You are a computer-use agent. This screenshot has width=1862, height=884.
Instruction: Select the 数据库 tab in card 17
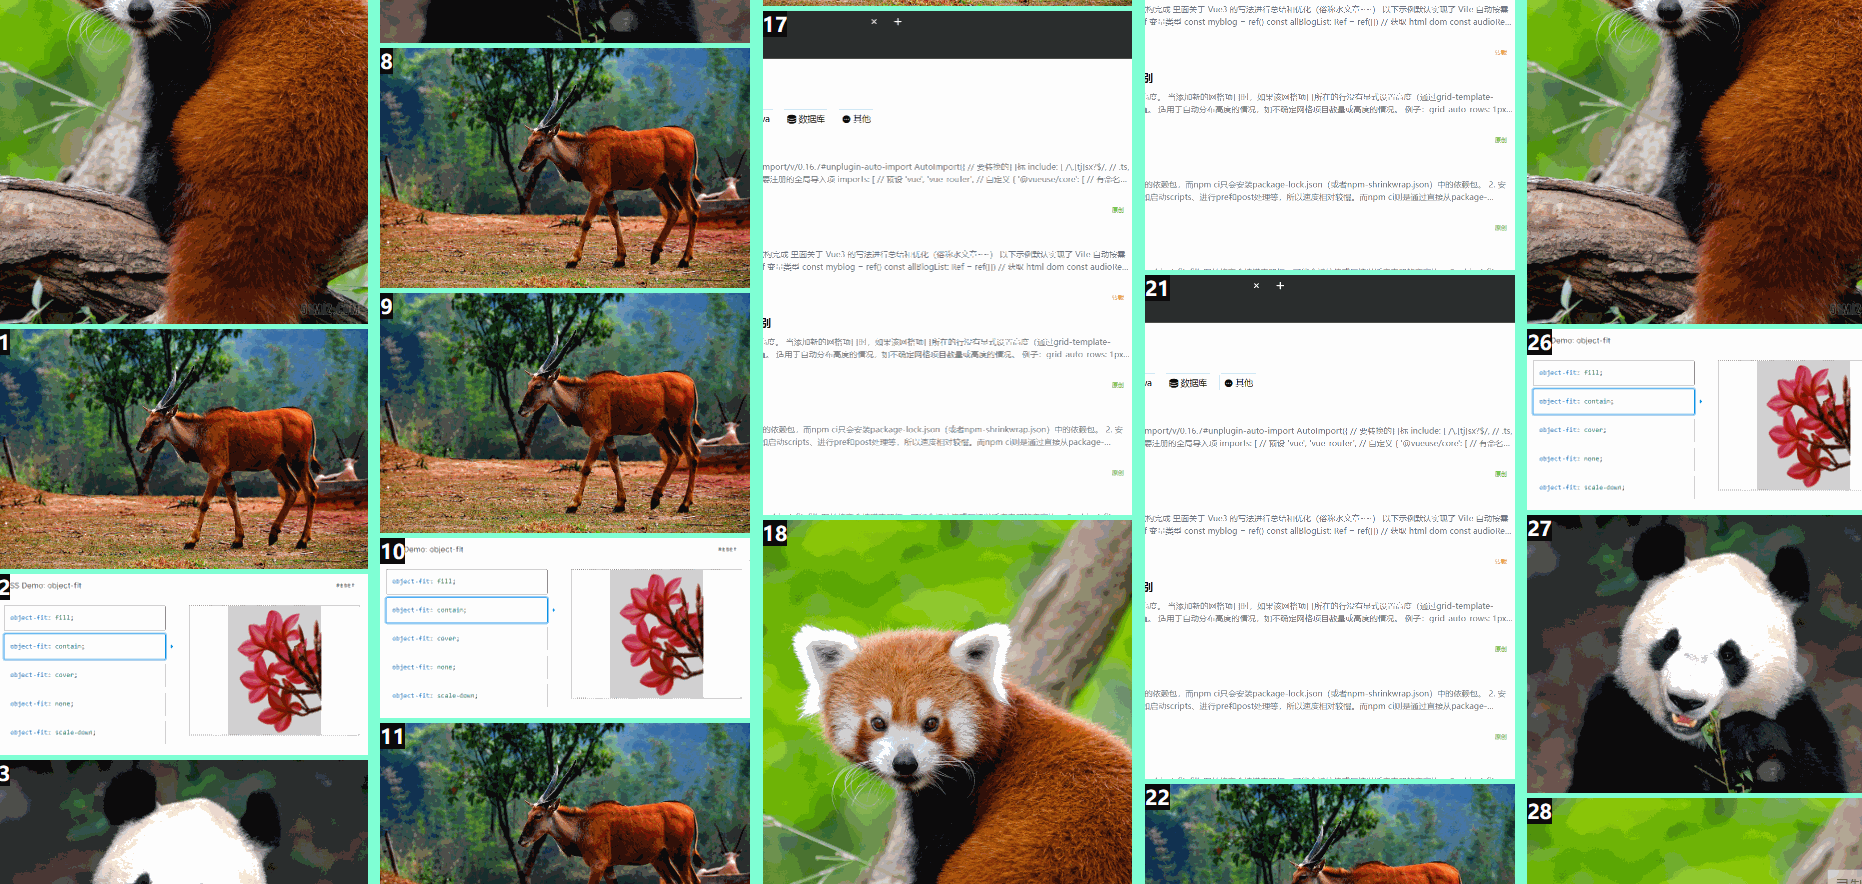[806, 119]
